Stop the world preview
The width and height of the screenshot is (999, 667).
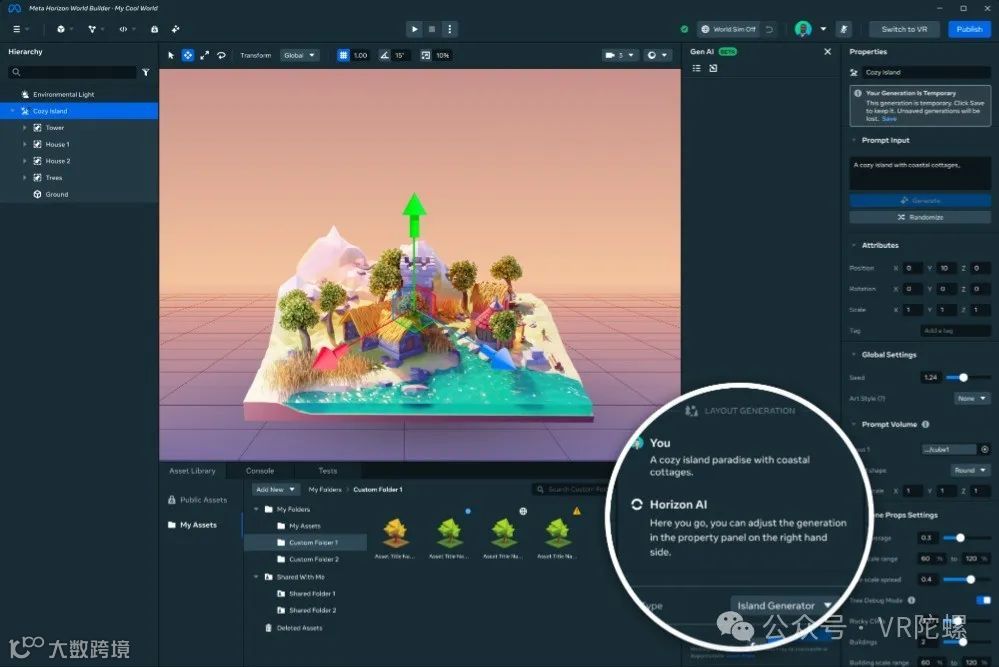(x=432, y=29)
